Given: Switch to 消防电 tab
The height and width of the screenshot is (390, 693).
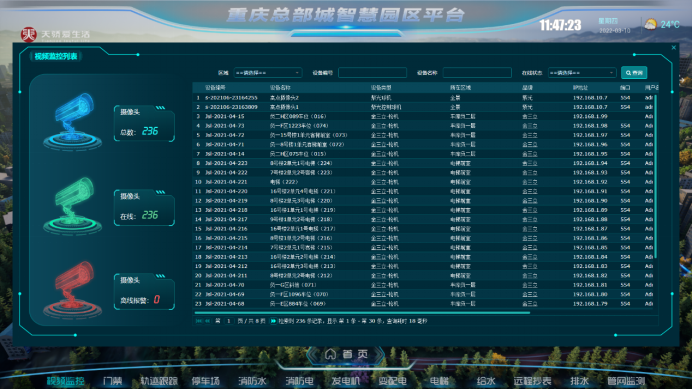Looking at the screenshot, I should click(x=299, y=381).
